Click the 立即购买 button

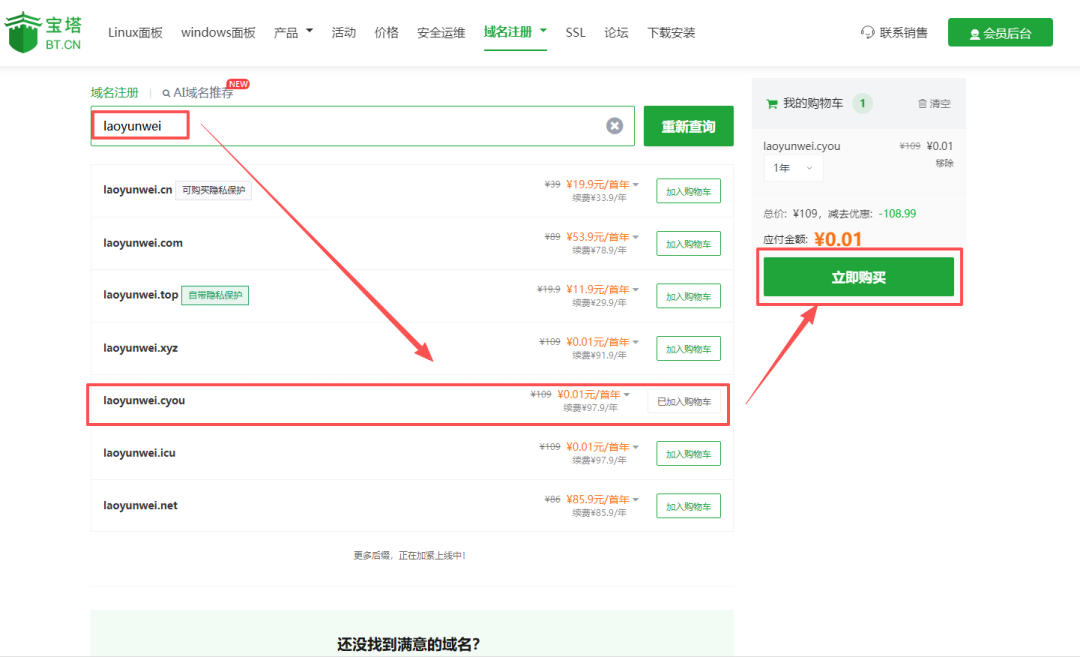(858, 277)
